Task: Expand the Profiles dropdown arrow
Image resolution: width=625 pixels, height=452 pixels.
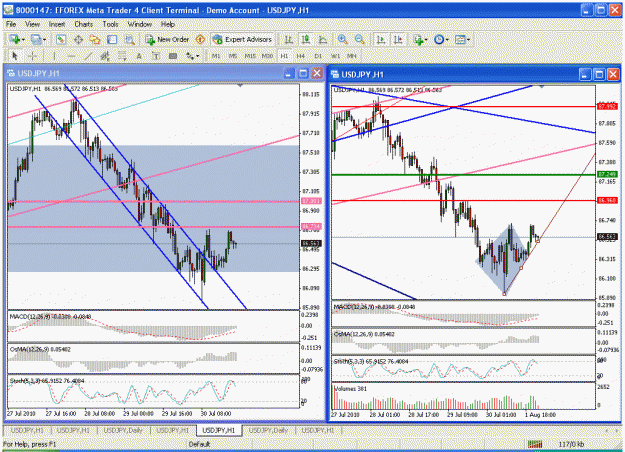Action: pos(44,39)
